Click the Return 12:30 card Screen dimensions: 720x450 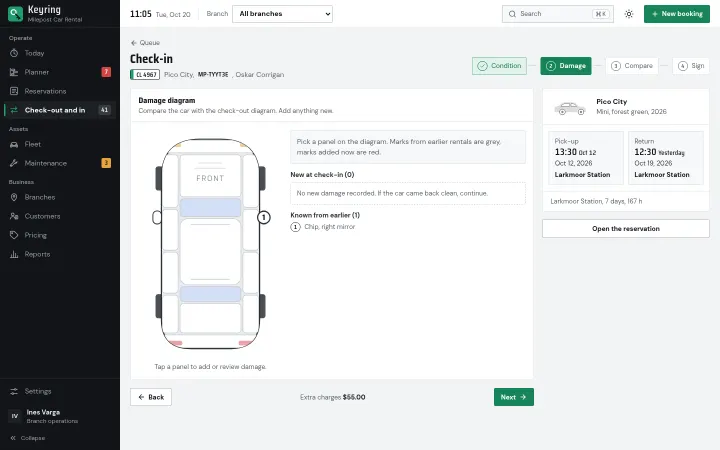click(666, 158)
